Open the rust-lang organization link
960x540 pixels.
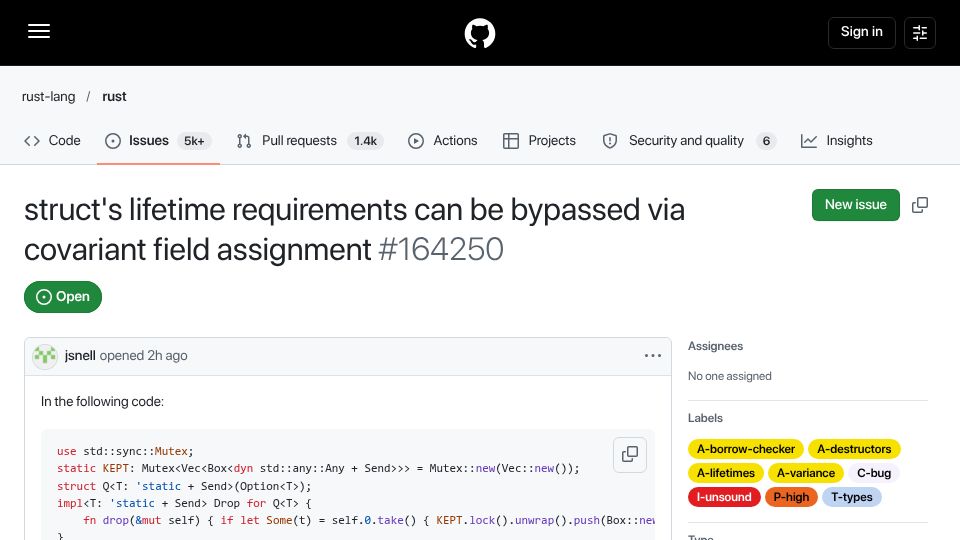click(x=48, y=97)
